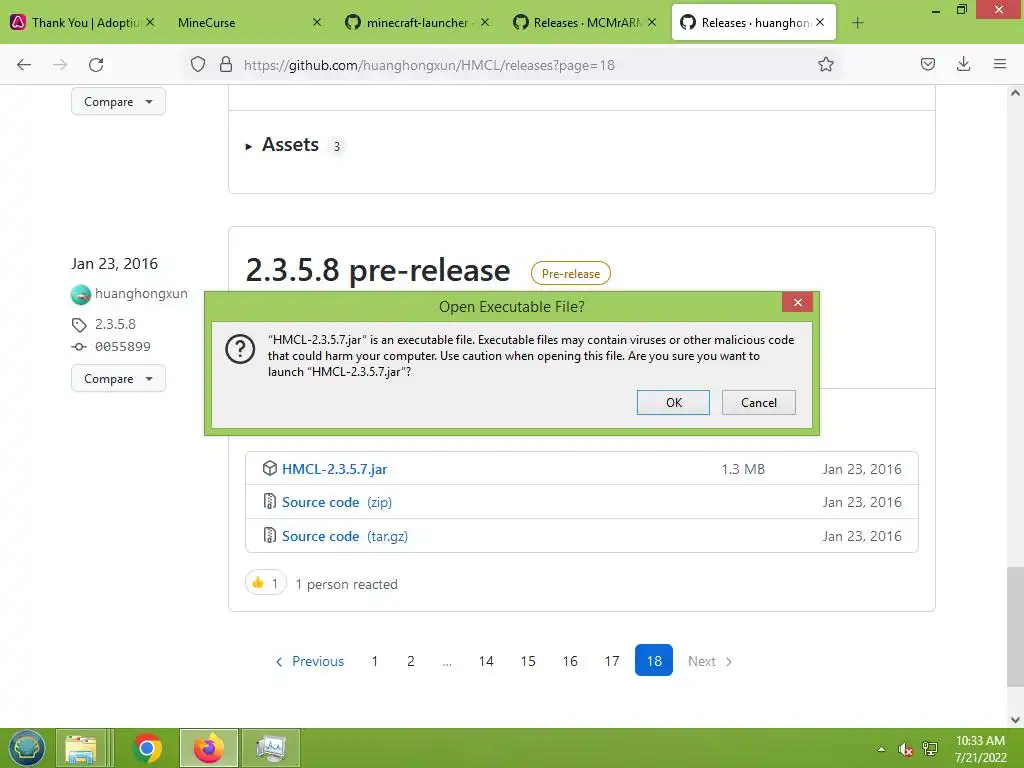Go back using the browser back arrow
This screenshot has height=768, width=1024.
[x=24, y=65]
